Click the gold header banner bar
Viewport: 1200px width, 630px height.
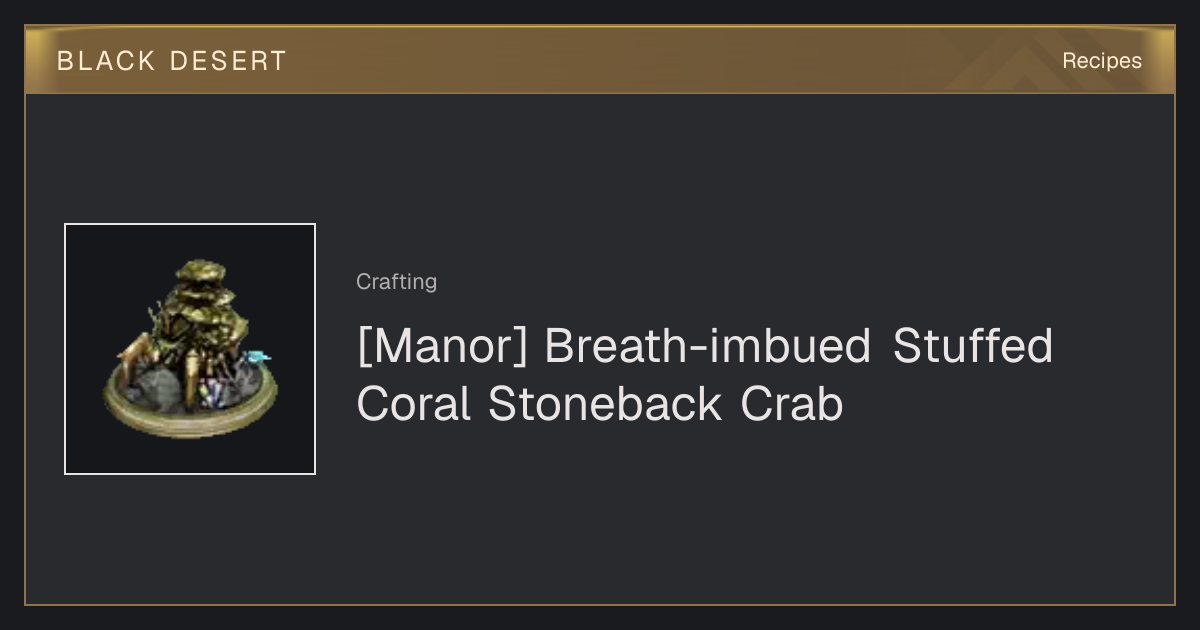tap(600, 60)
